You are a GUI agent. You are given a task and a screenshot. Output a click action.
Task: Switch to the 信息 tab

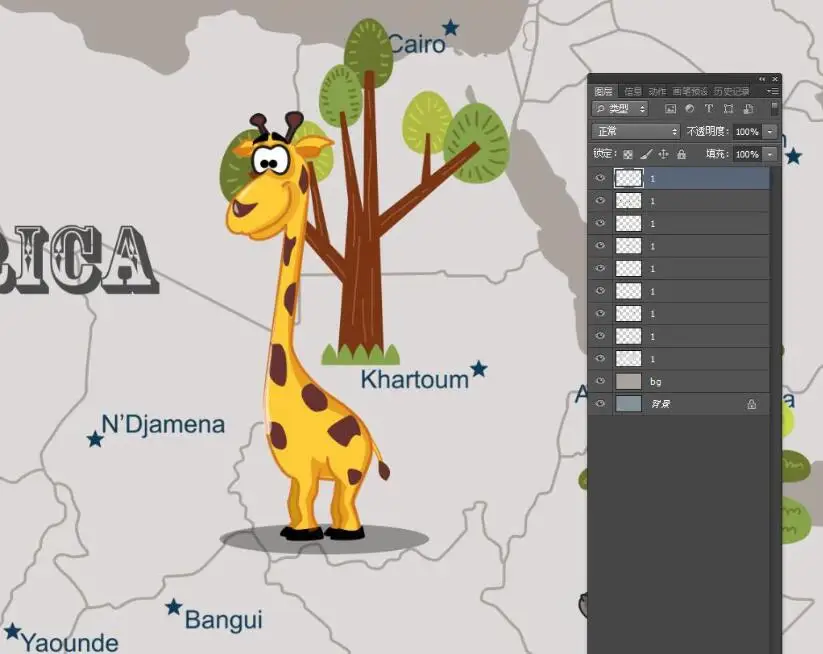pos(632,91)
